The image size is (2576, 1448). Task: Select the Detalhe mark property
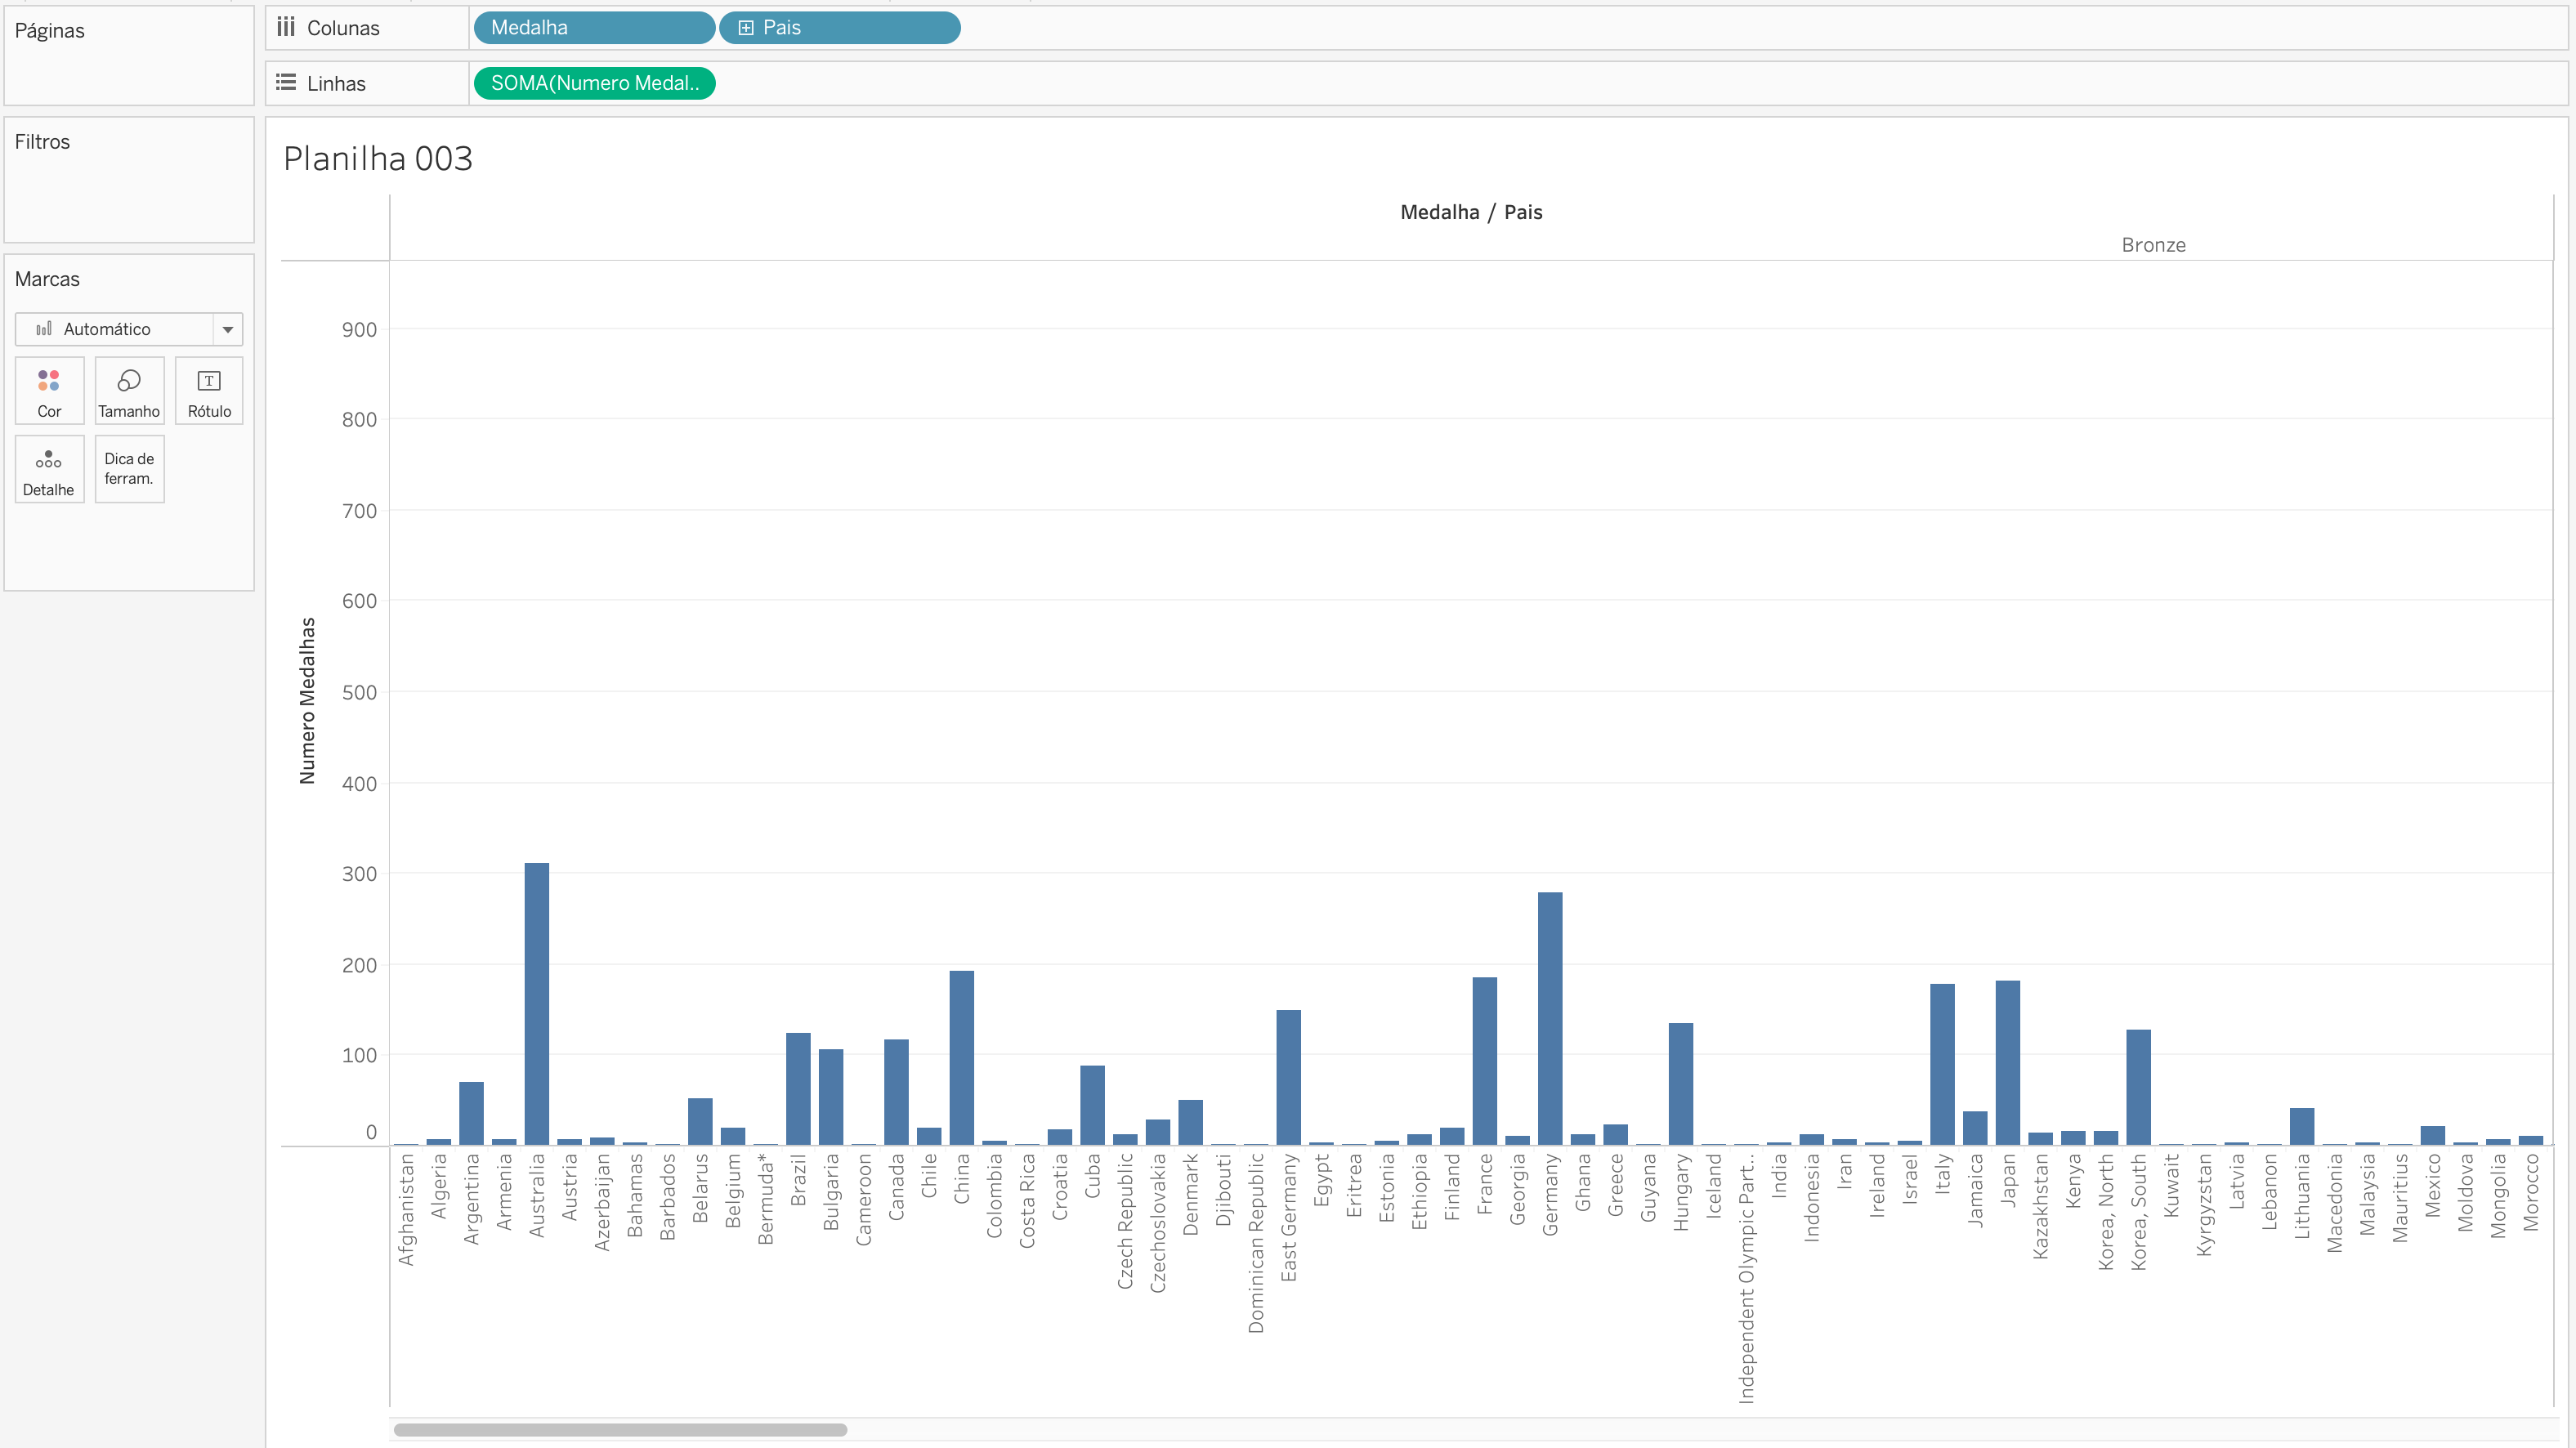point(48,468)
